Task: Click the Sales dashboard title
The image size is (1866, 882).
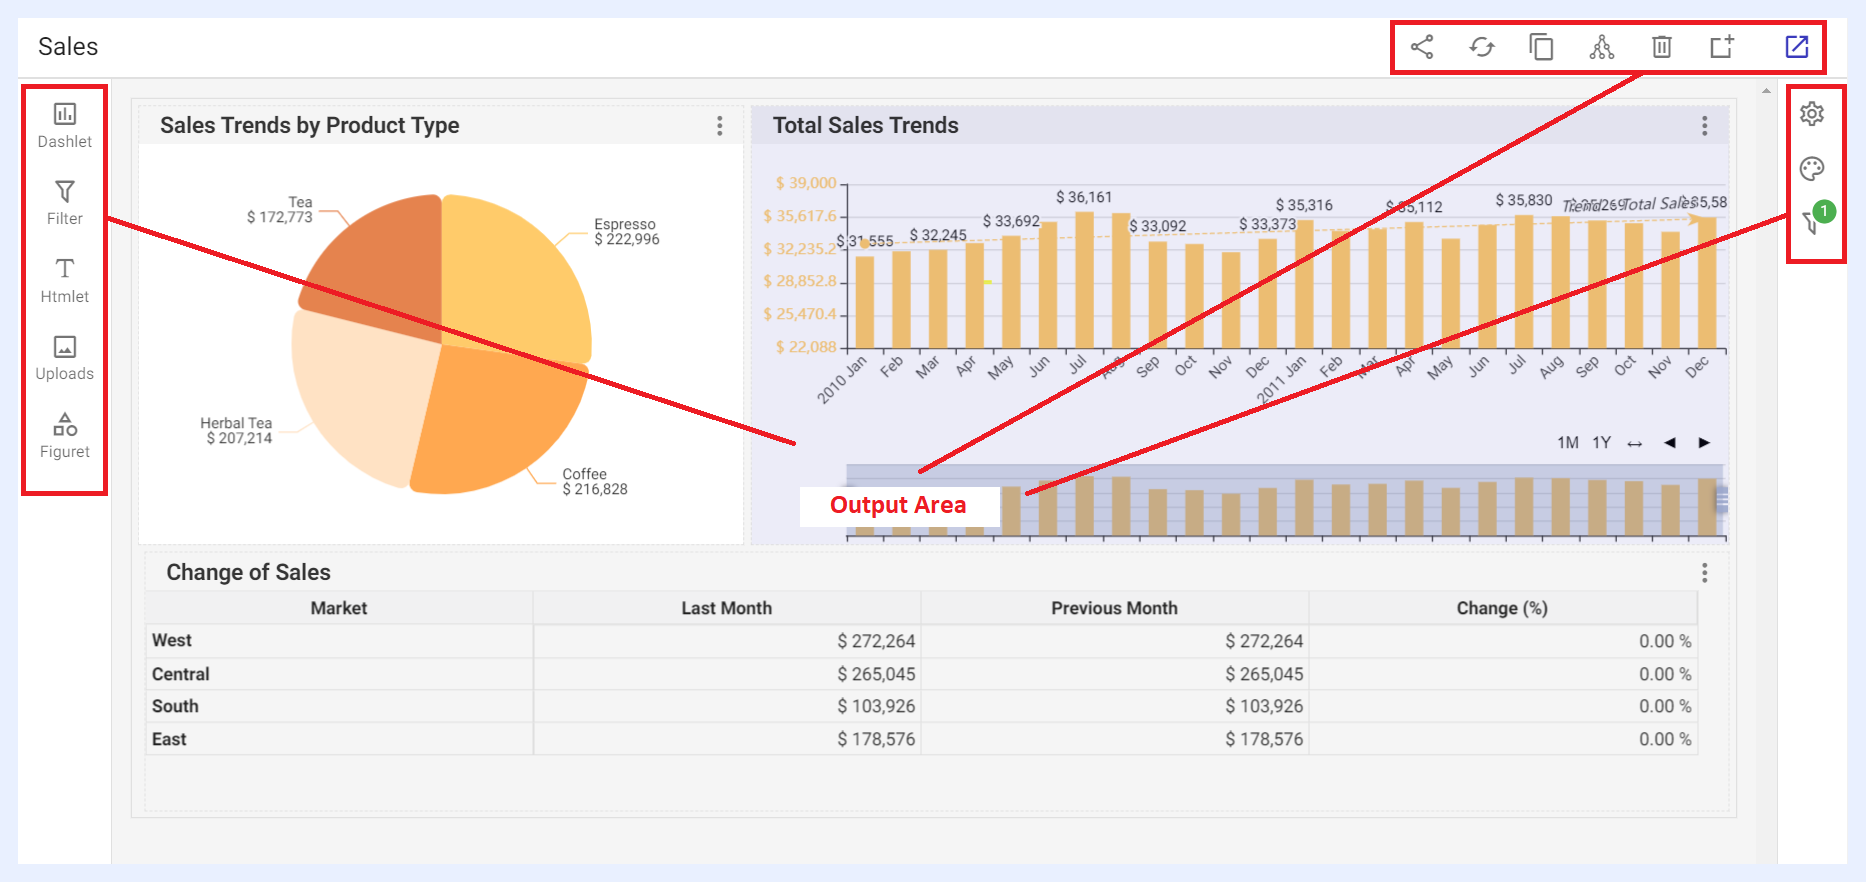Action: 68,47
